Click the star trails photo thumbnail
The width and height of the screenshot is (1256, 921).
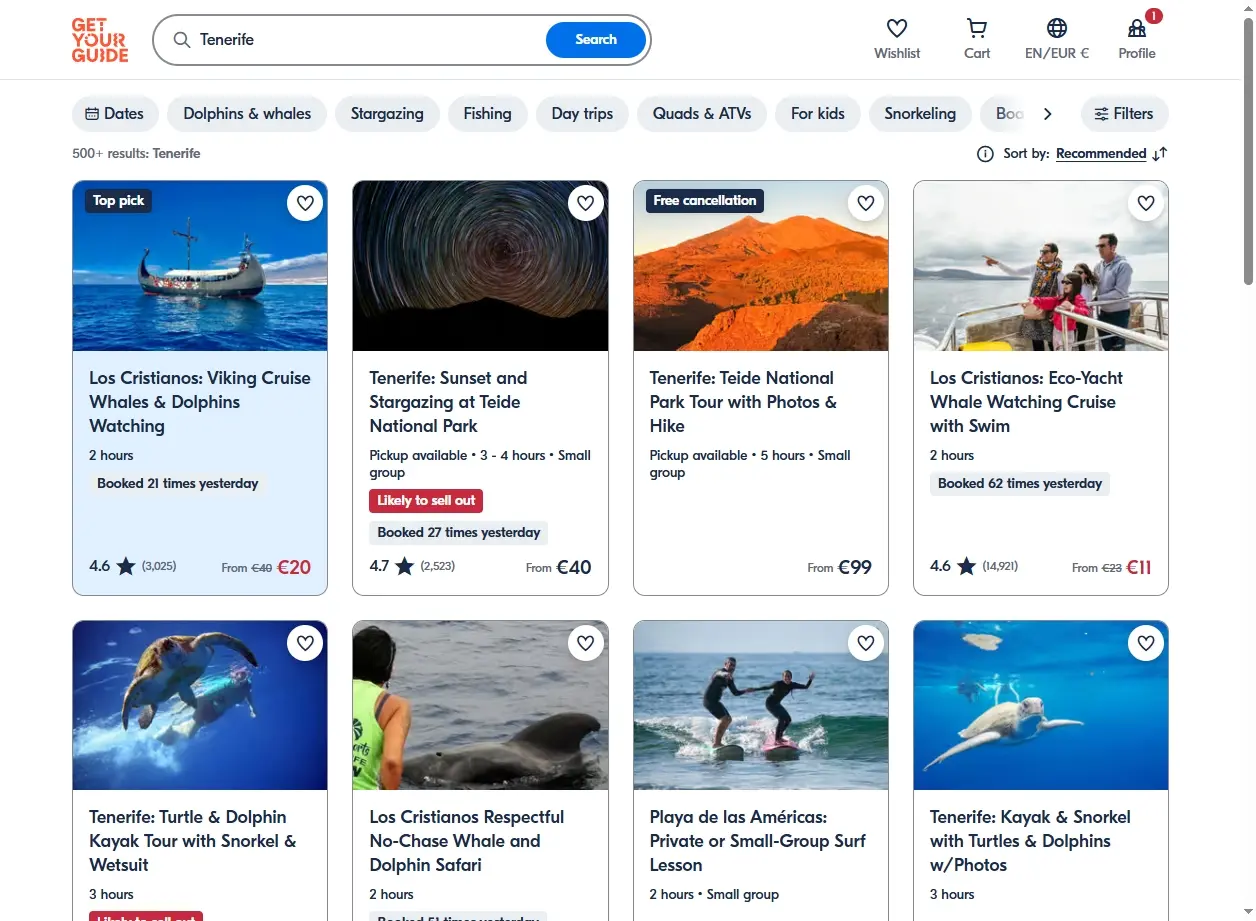pos(480,266)
